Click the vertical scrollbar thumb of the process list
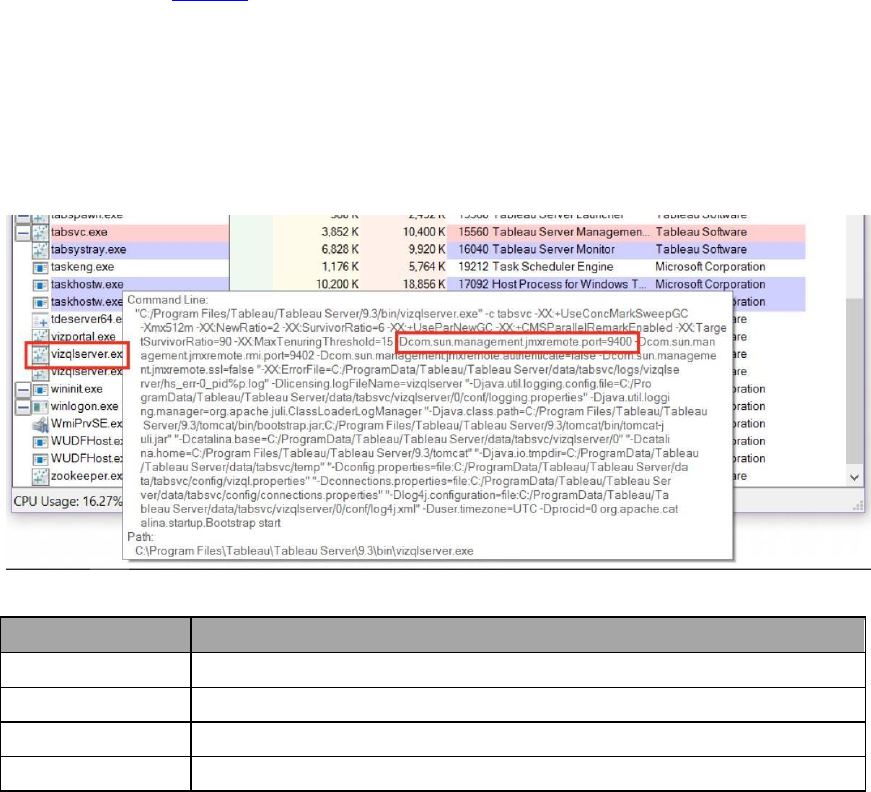Viewport: 871px width, 792px height. [x=854, y=380]
